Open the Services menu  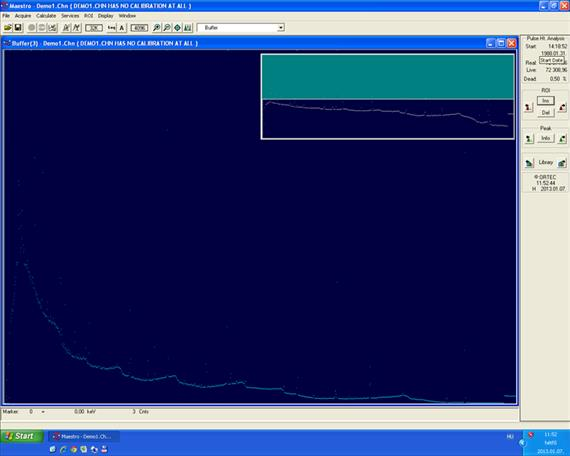(70, 16)
